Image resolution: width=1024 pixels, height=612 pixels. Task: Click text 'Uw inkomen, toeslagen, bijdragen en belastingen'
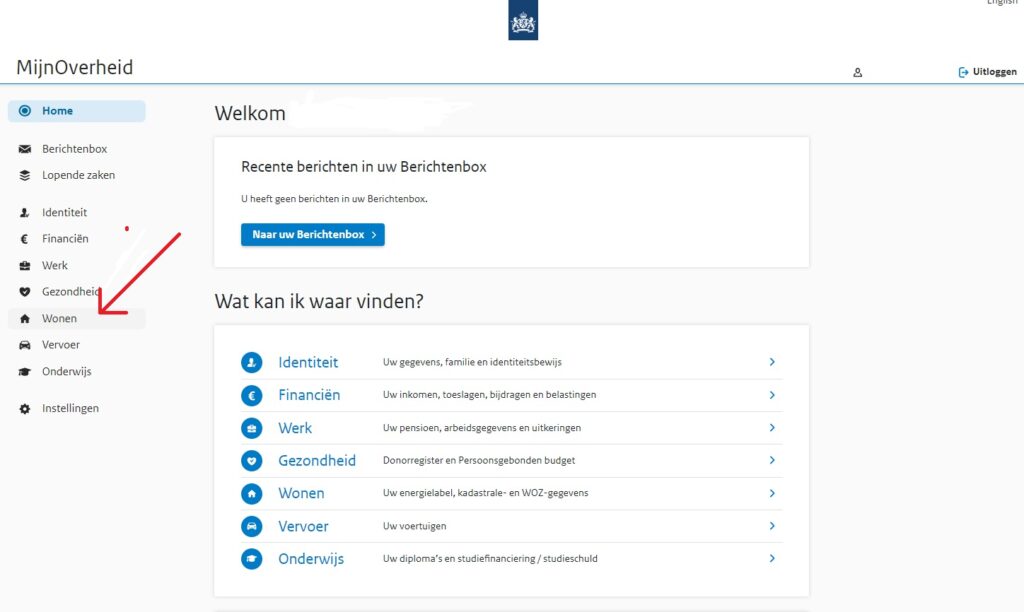tap(490, 395)
